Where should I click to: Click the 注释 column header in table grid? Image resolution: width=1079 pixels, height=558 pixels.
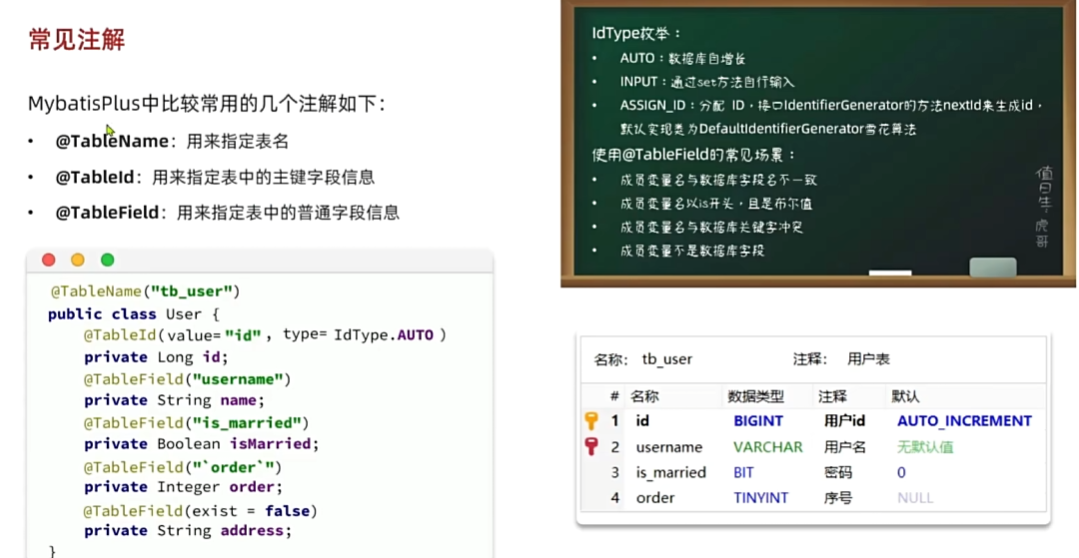coord(833,396)
